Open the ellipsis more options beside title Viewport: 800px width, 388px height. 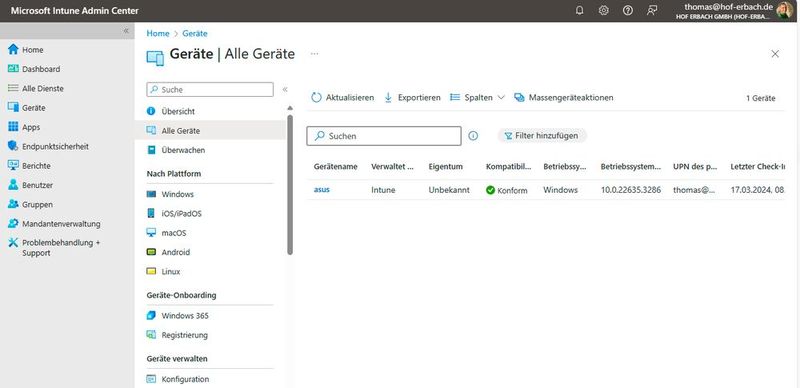(x=314, y=54)
